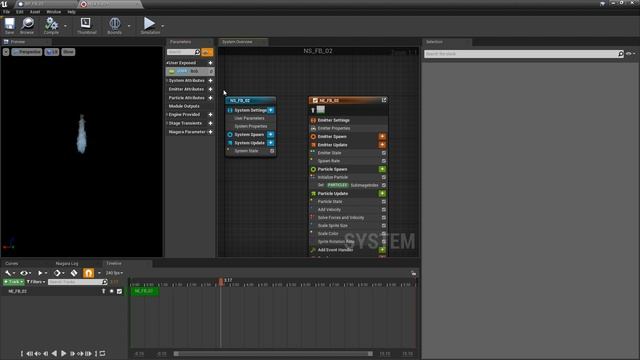Open the File menu
640x360 pixels.
pos(7,12)
